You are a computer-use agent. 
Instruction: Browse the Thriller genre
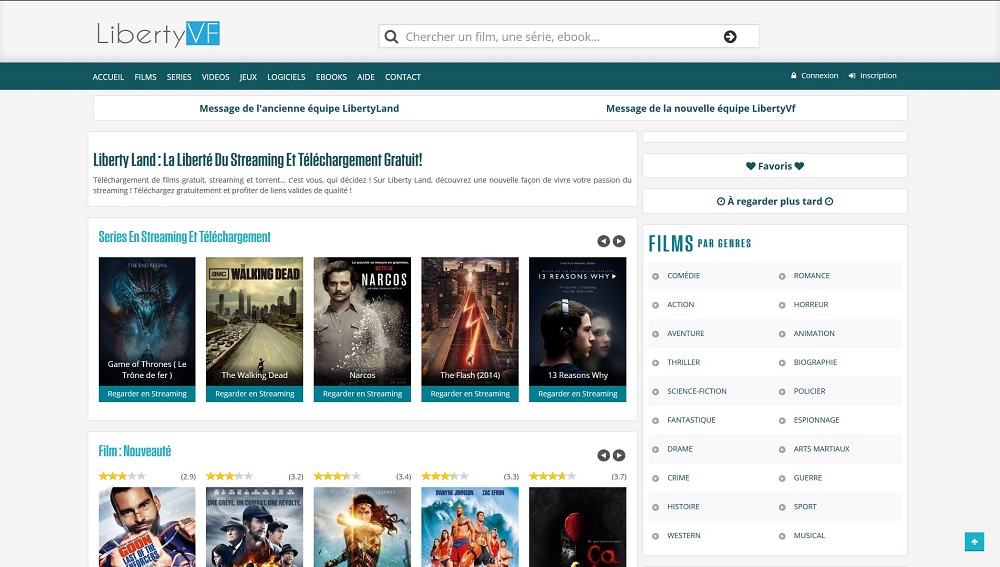click(684, 362)
